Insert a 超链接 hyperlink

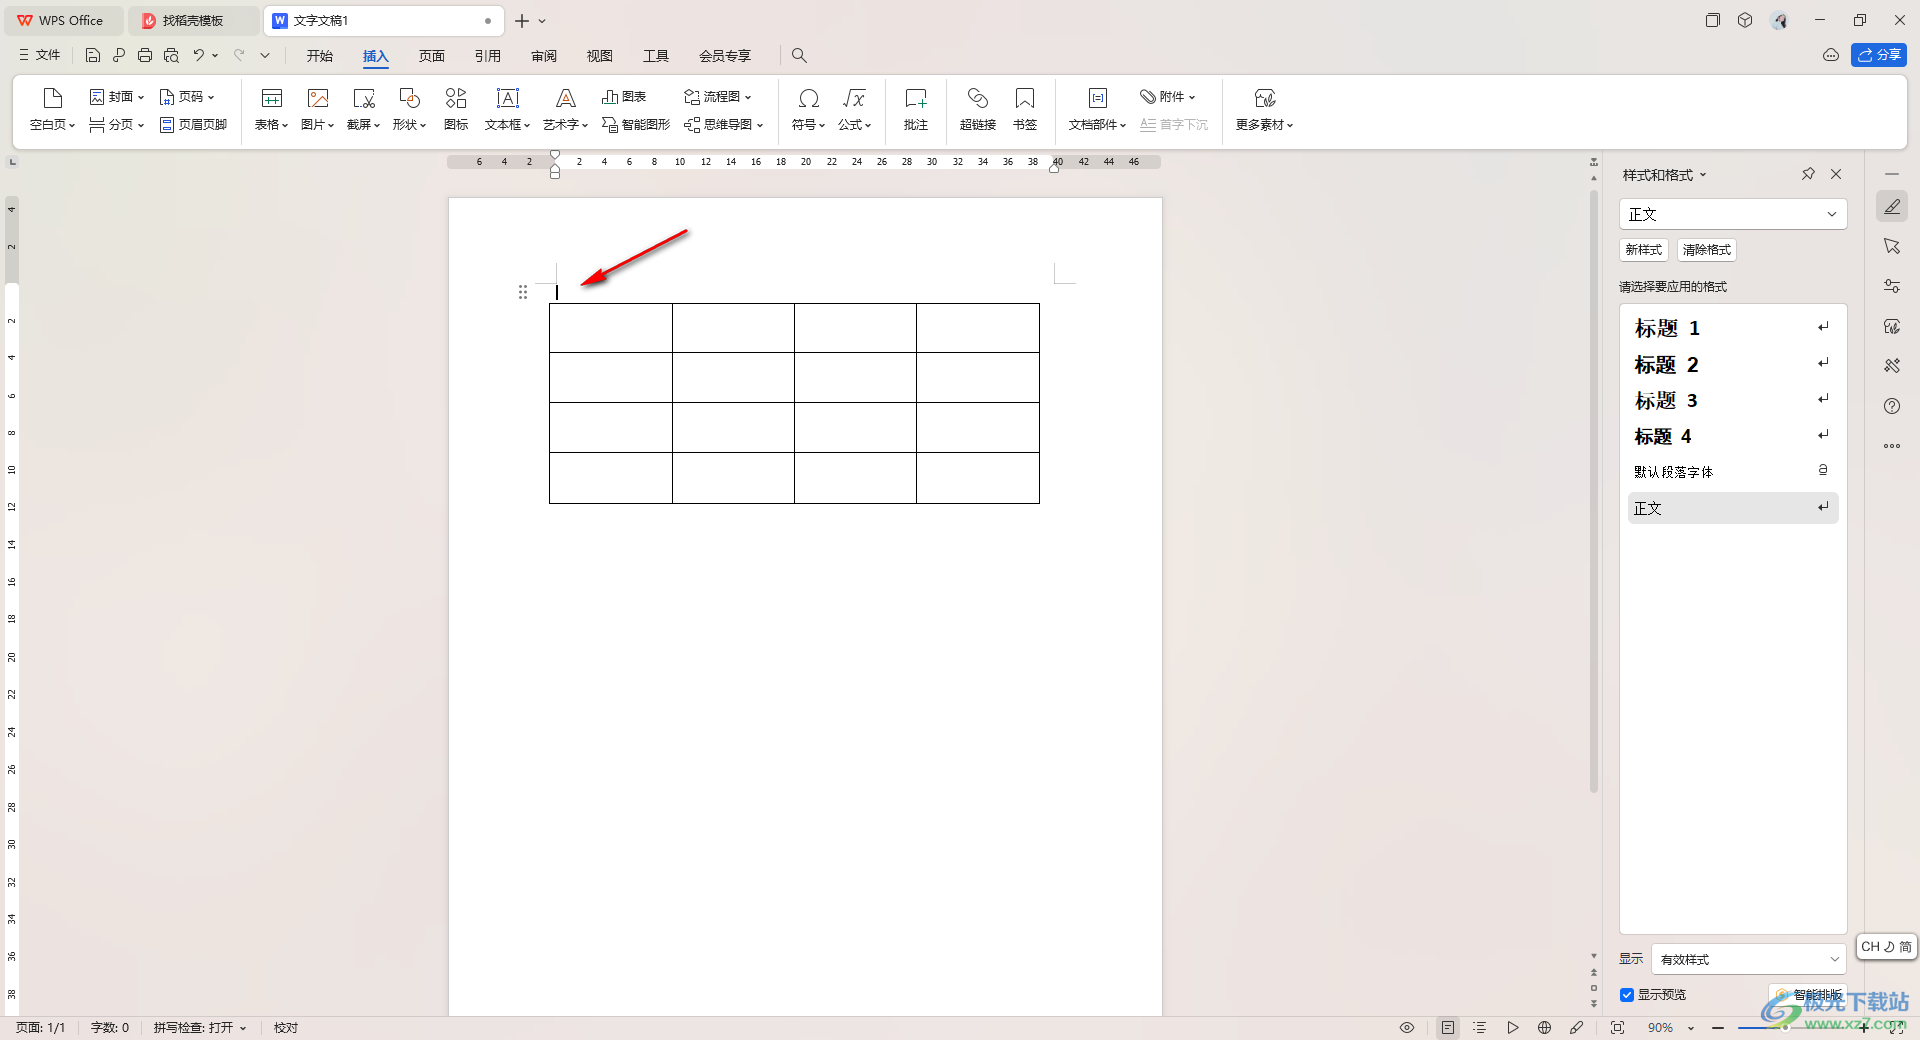[978, 108]
